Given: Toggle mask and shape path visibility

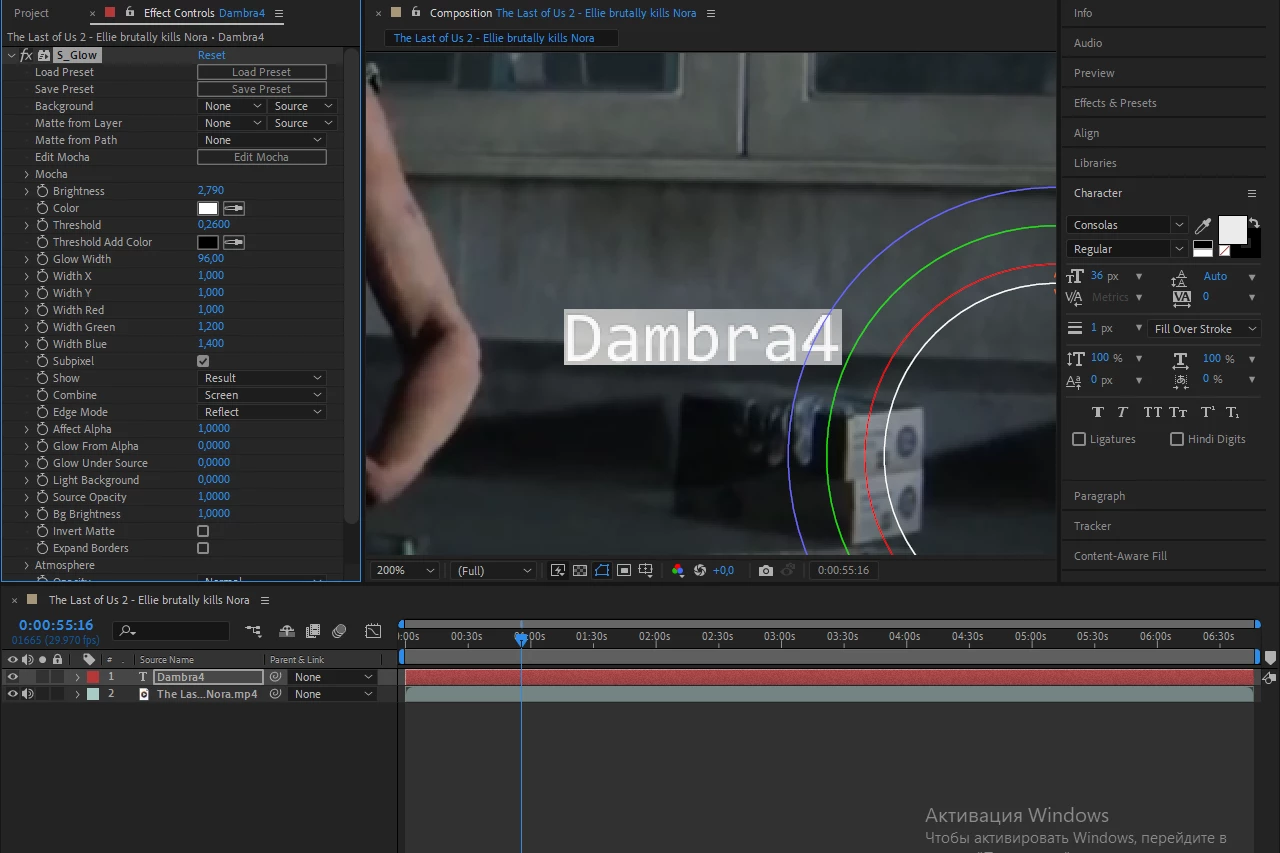Looking at the screenshot, I should 602,570.
